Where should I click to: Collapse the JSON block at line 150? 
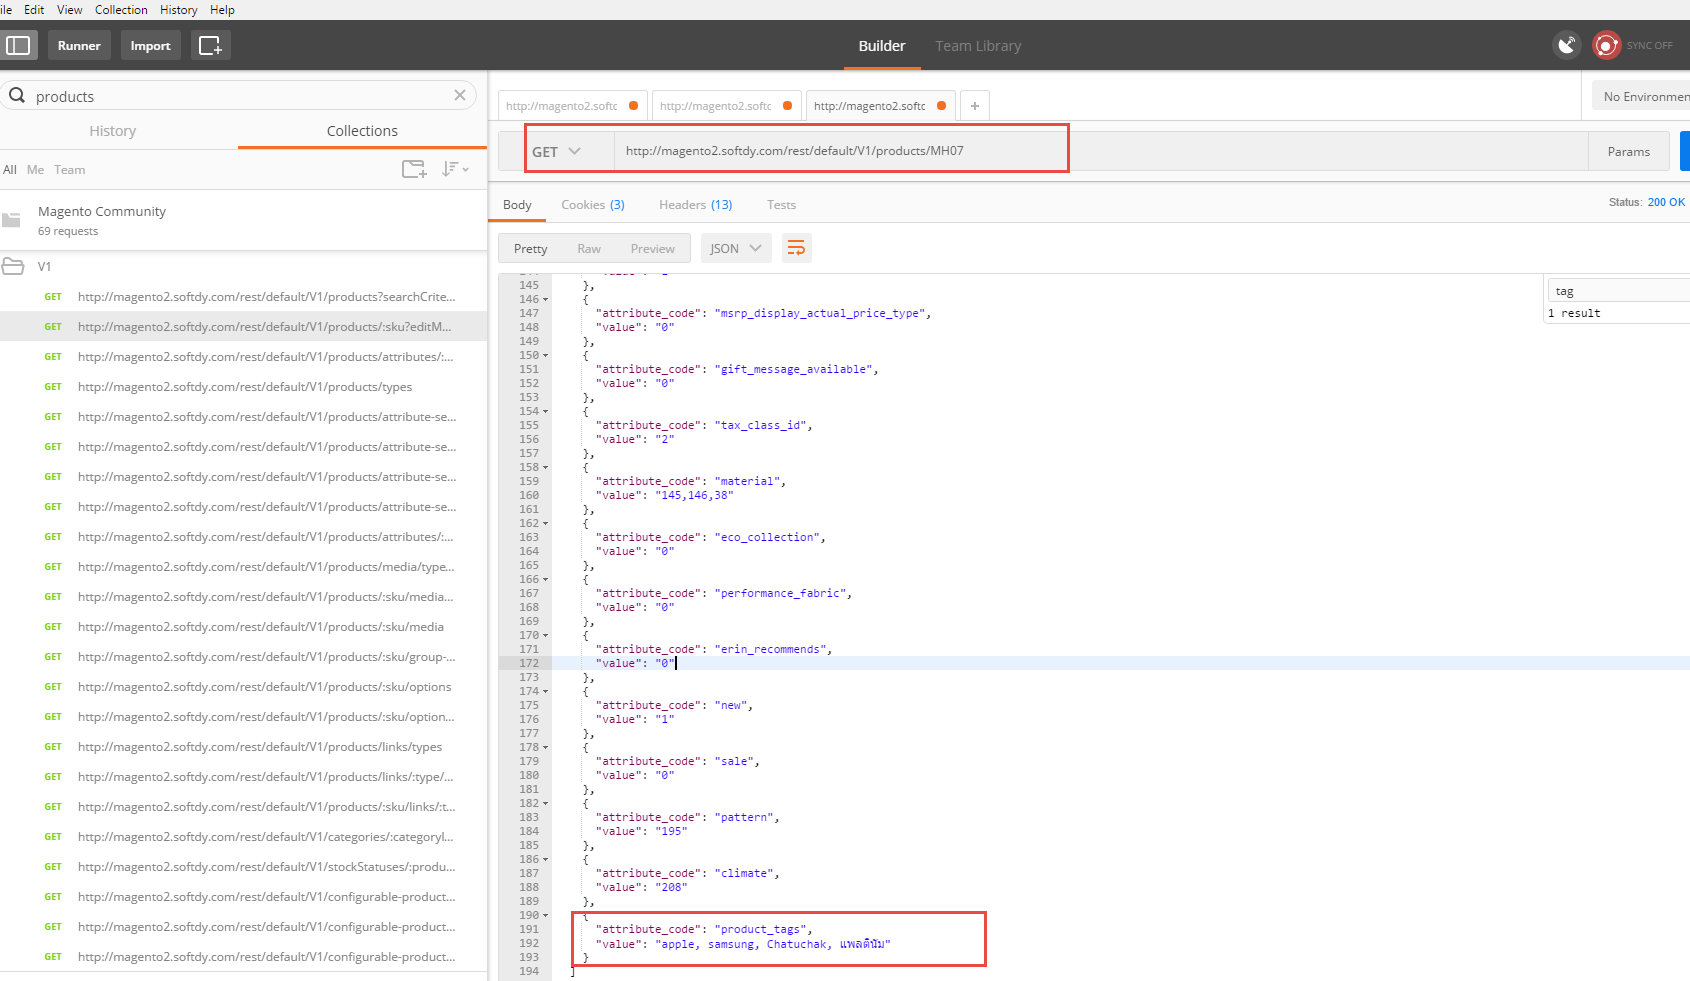point(546,355)
